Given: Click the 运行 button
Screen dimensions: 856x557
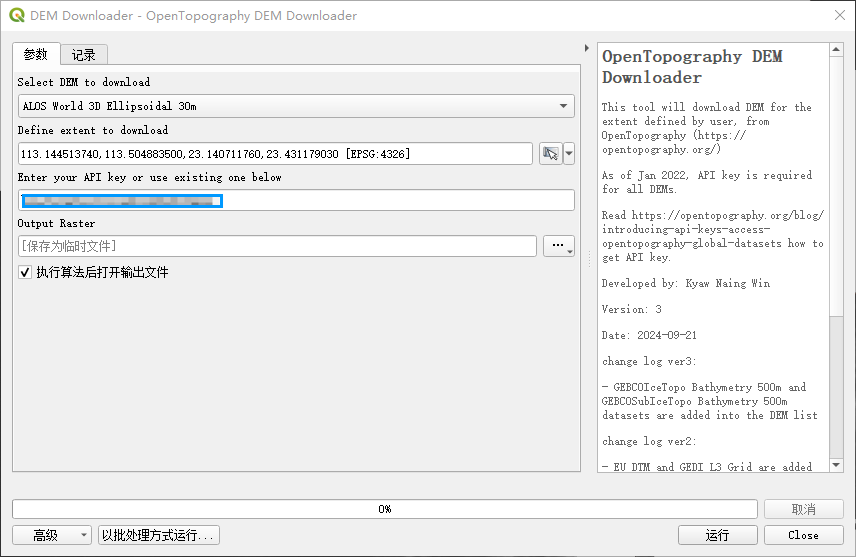Looking at the screenshot, I should point(717,535).
